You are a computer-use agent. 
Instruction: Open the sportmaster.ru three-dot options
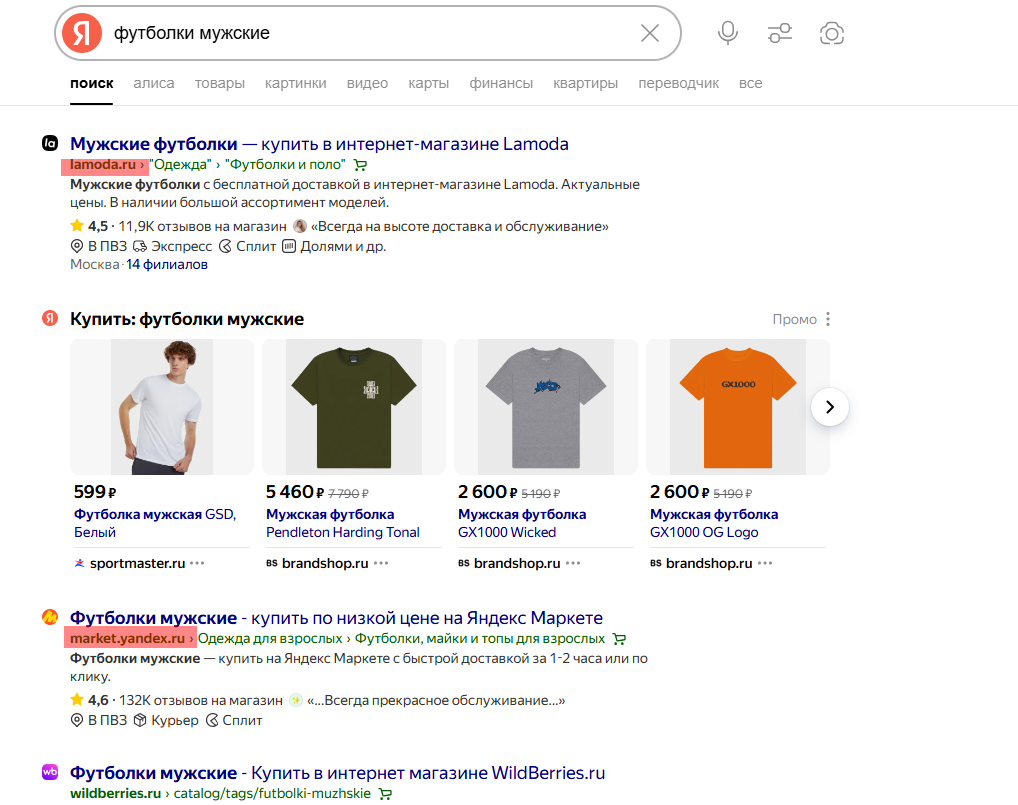(x=197, y=564)
